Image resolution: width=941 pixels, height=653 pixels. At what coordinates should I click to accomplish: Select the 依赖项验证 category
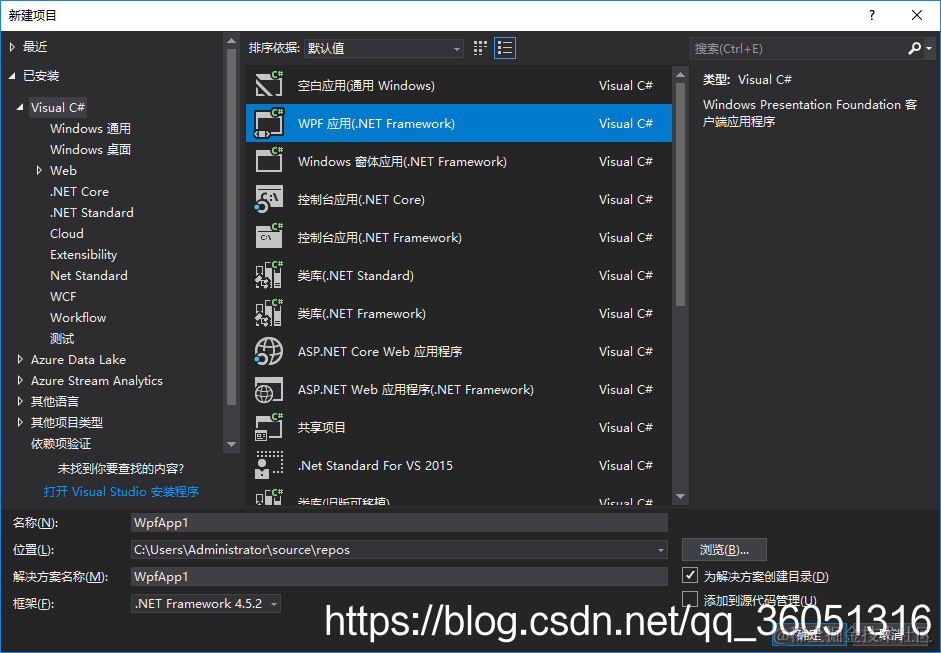61,444
